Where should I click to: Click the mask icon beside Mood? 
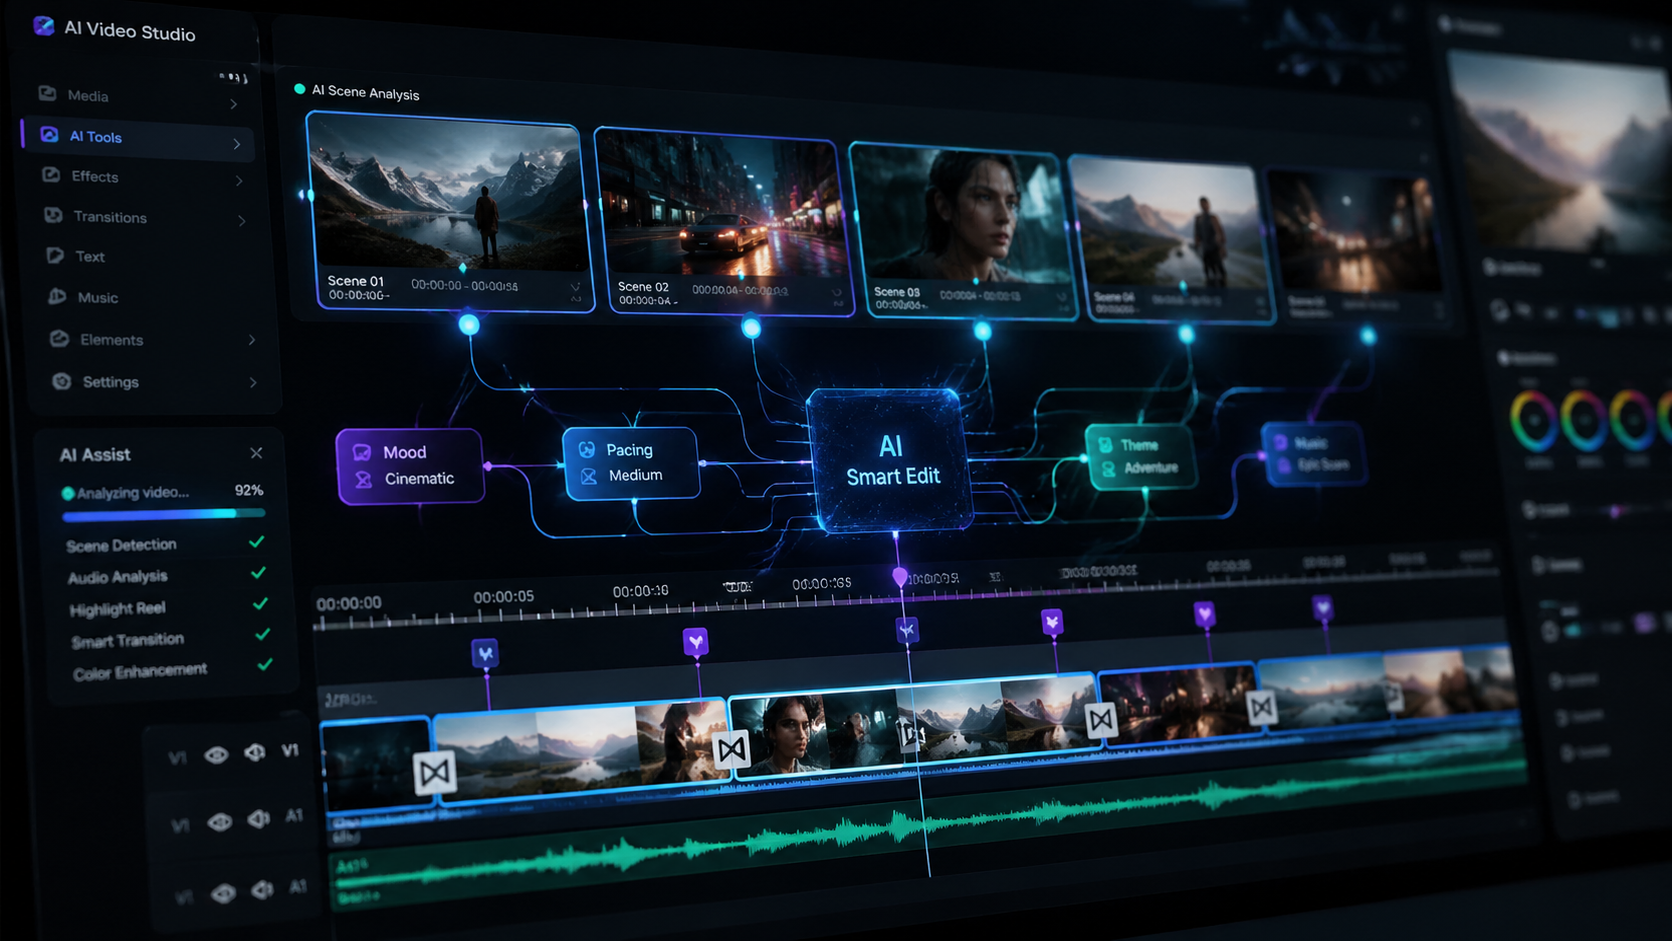click(x=362, y=452)
